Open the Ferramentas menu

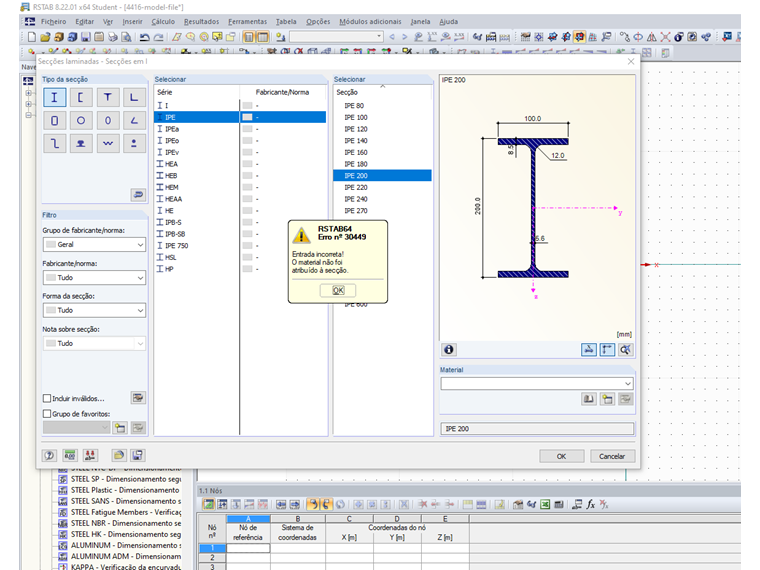[x=247, y=21]
